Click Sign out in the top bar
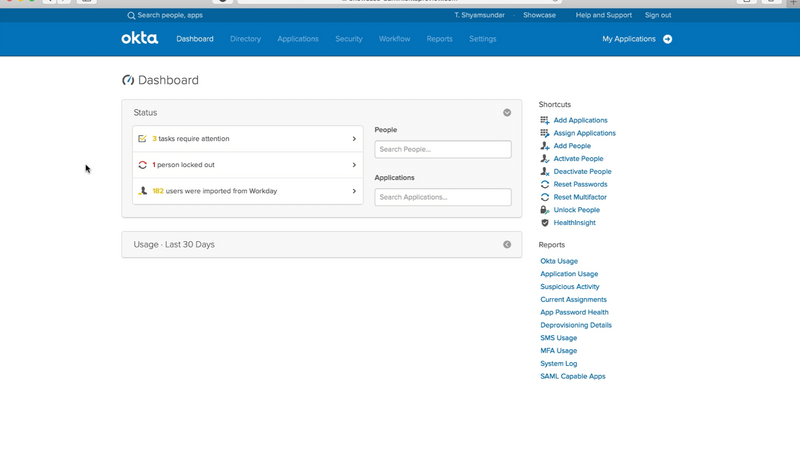This screenshot has width=800, height=450. [658, 16]
